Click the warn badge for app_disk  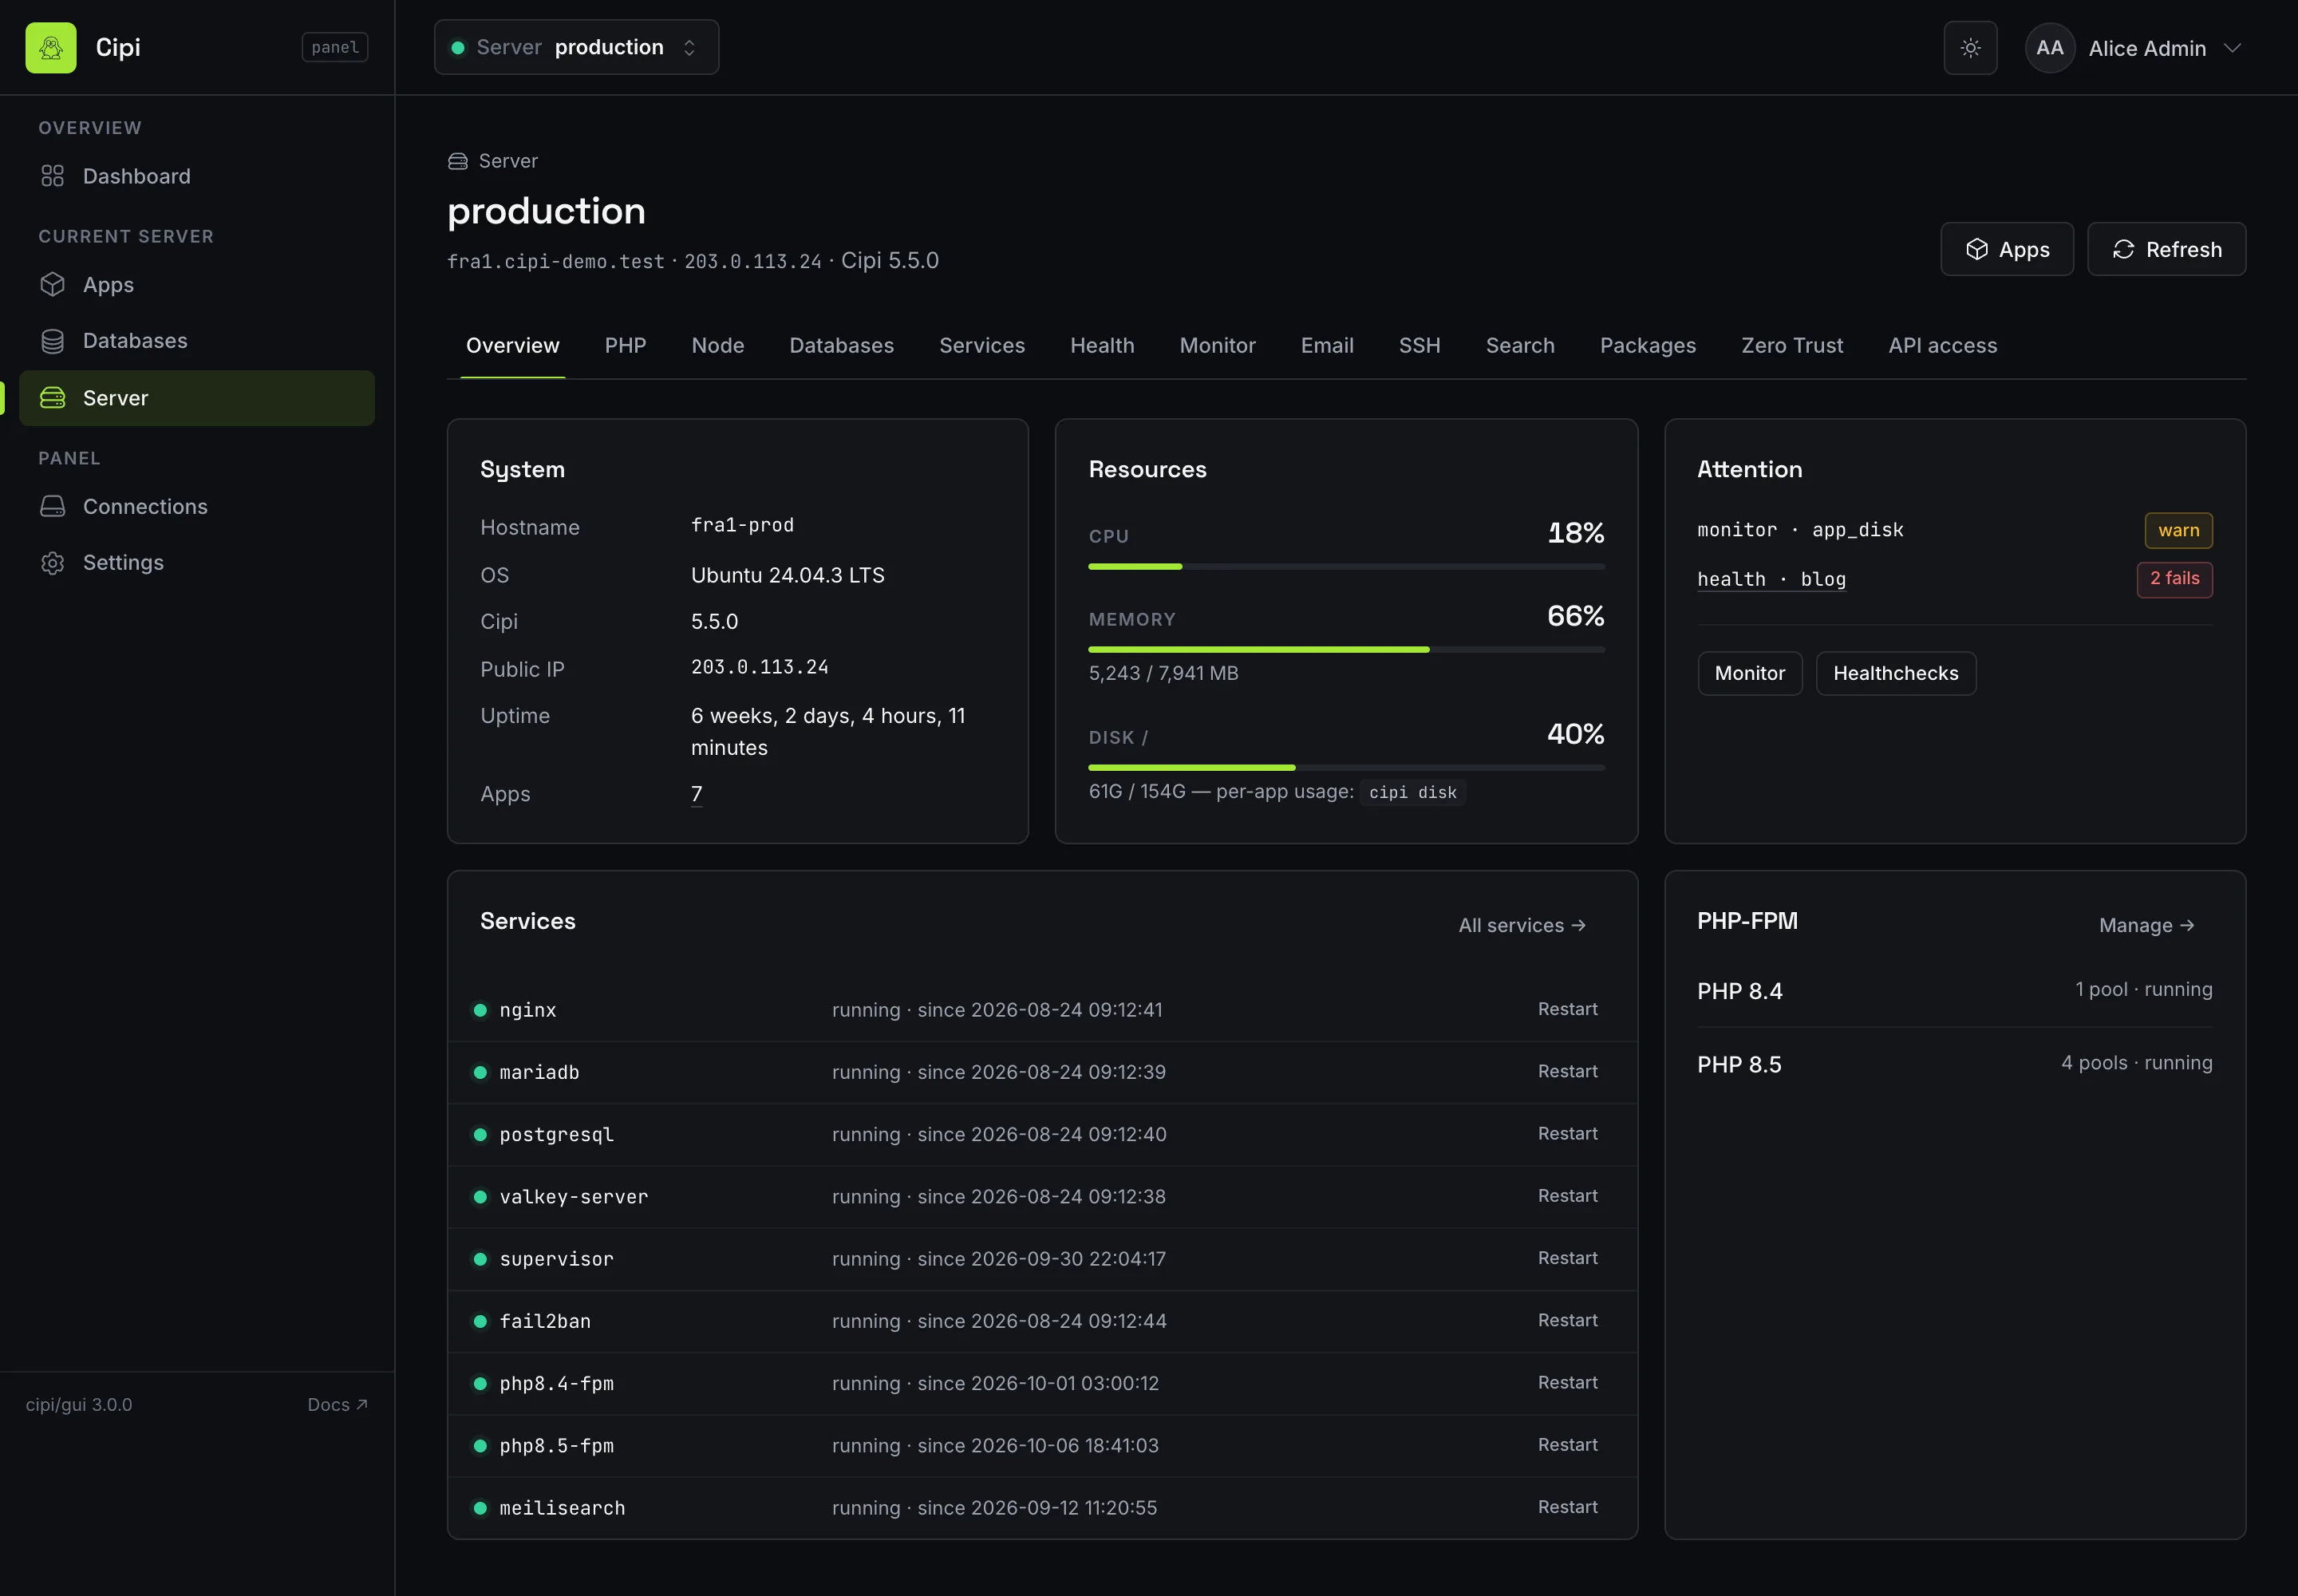point(2178,531)
